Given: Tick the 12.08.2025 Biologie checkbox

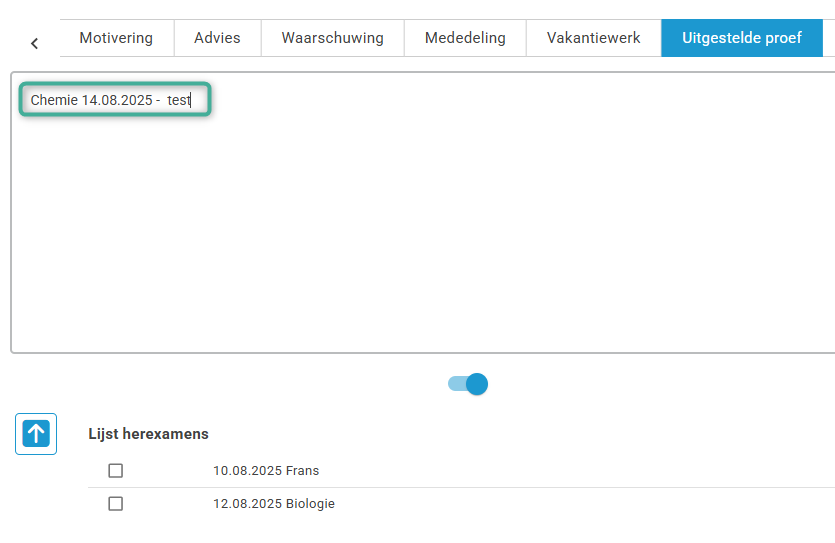Looking at the screenshot, I should 116,504.
